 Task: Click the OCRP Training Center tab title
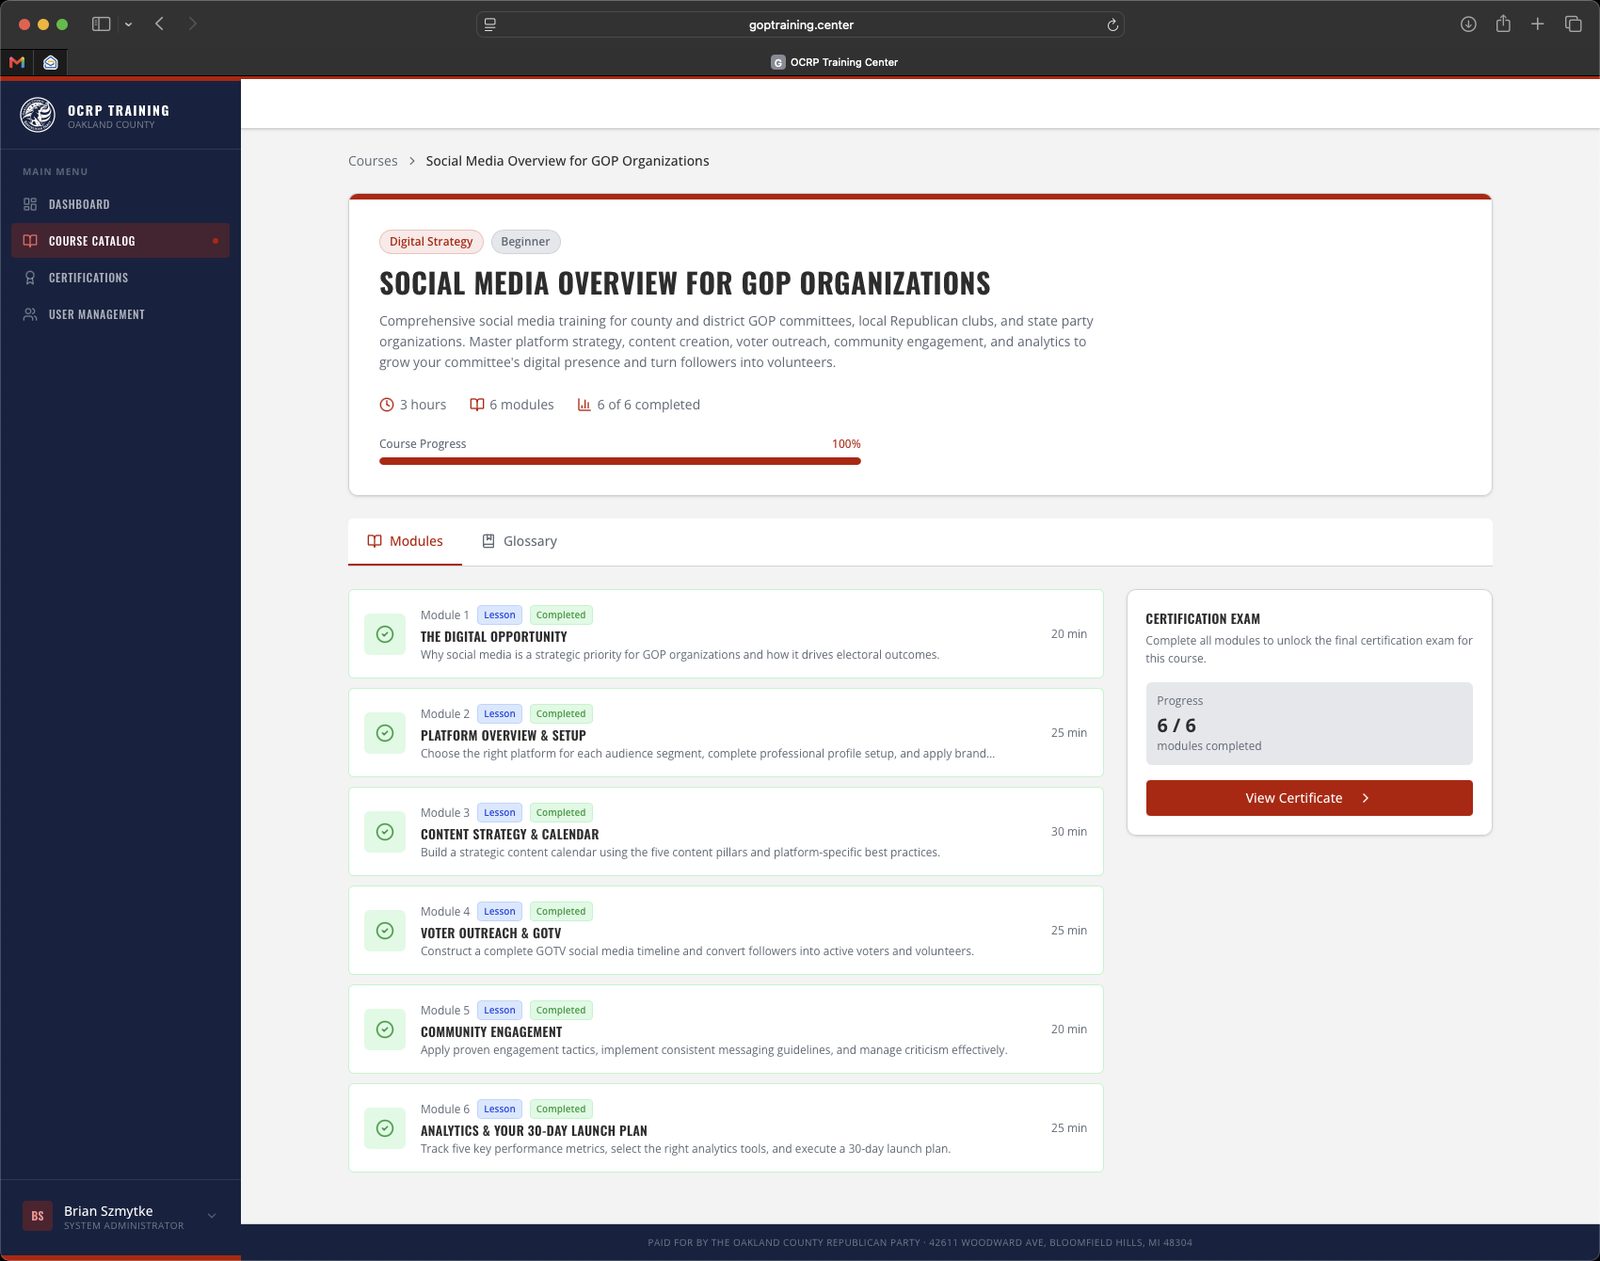click(x=844, y=62)
